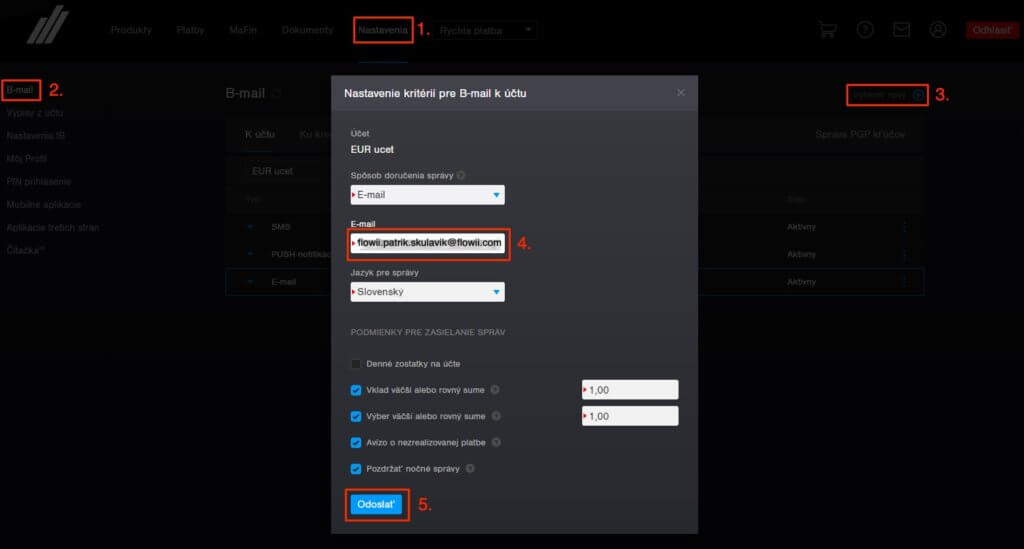The height and width of the screenshot is (549, 1024).
Task: Click the bank logo in the header
Action: [48, 25]
